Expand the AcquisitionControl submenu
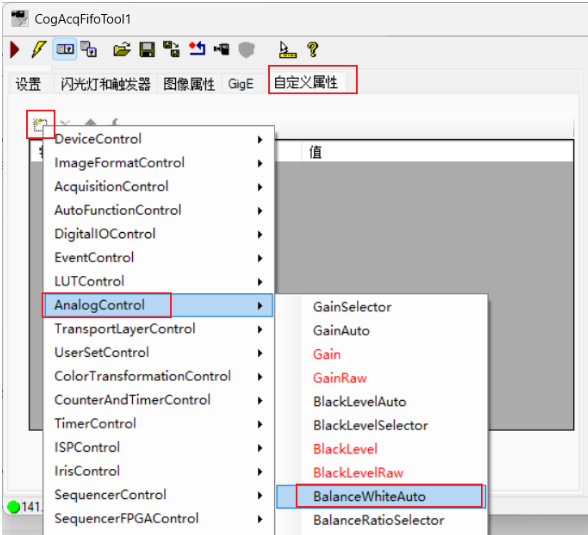Viewport: 588px width, 535px height. (x=159, y=187)
